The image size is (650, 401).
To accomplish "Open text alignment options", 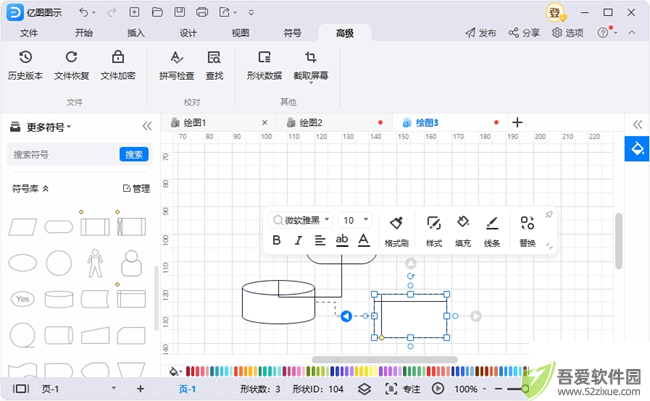I will [x=320, y=240].
